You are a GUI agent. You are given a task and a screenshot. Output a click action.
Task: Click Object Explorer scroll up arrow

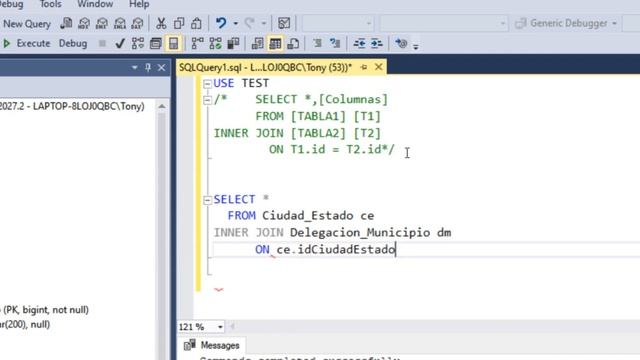tap(162, 107)
